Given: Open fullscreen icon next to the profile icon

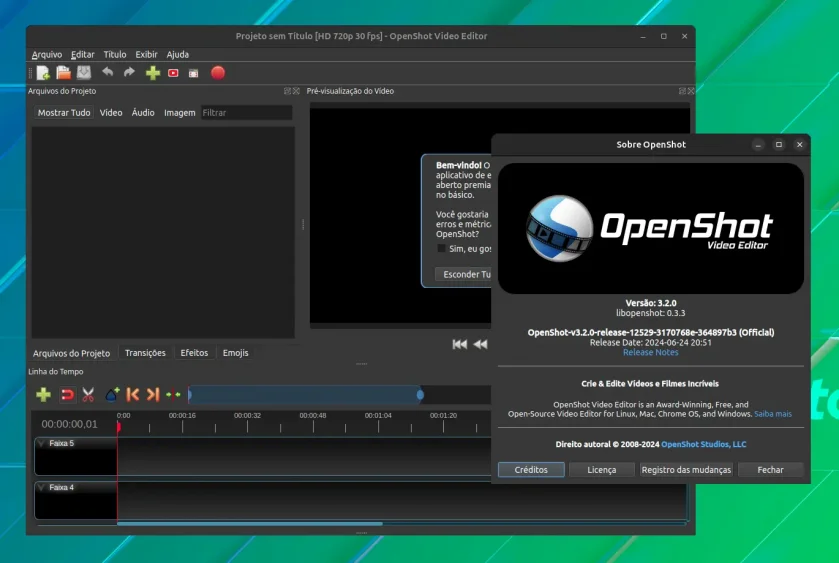Looking at the screenshot, I should pyautogui.click(x=193, y=73).
